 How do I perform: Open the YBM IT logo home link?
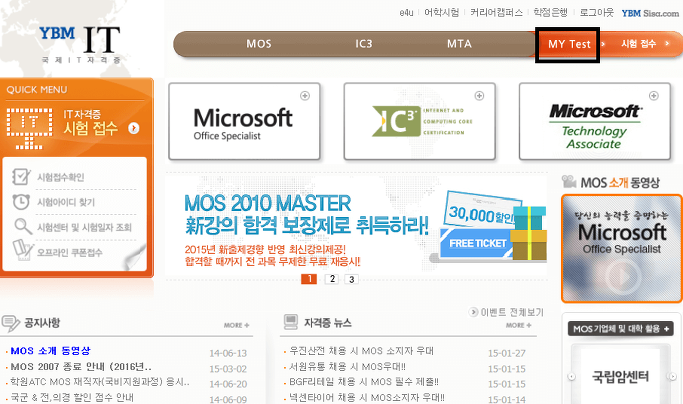coord(80,44)
